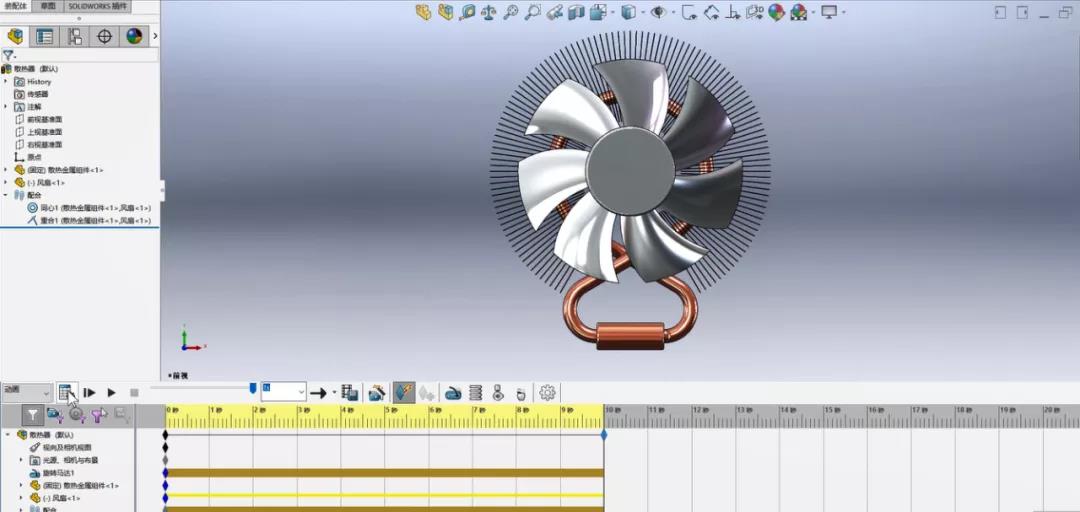Toggle the timeline filter funnel button
The width and height of the screenshot is (1080, 512).
(x=33, y=415)
